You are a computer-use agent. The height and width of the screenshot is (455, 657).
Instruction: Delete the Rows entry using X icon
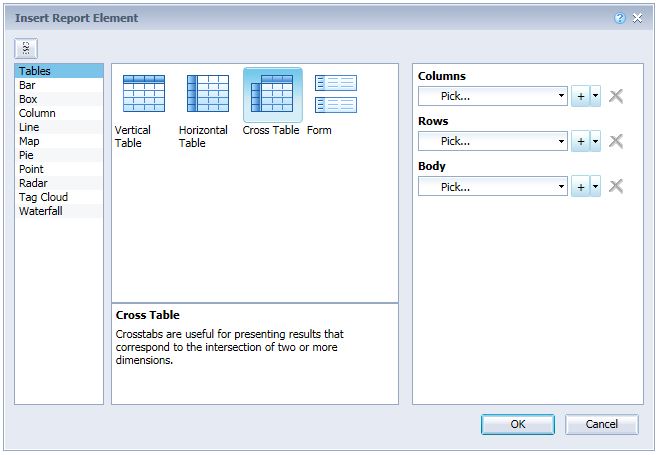(616, 141)
